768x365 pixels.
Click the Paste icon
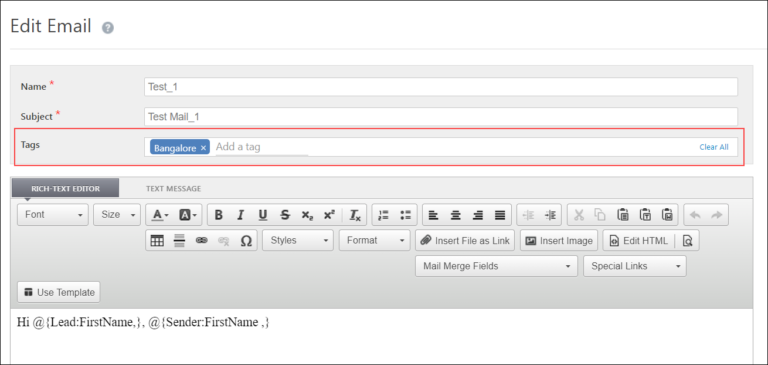(623, 215)
